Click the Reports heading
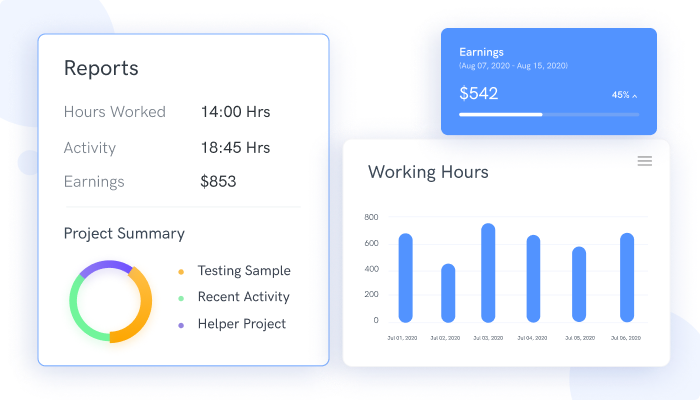Viewport: 700px width, 400px height. coord(101,68)
